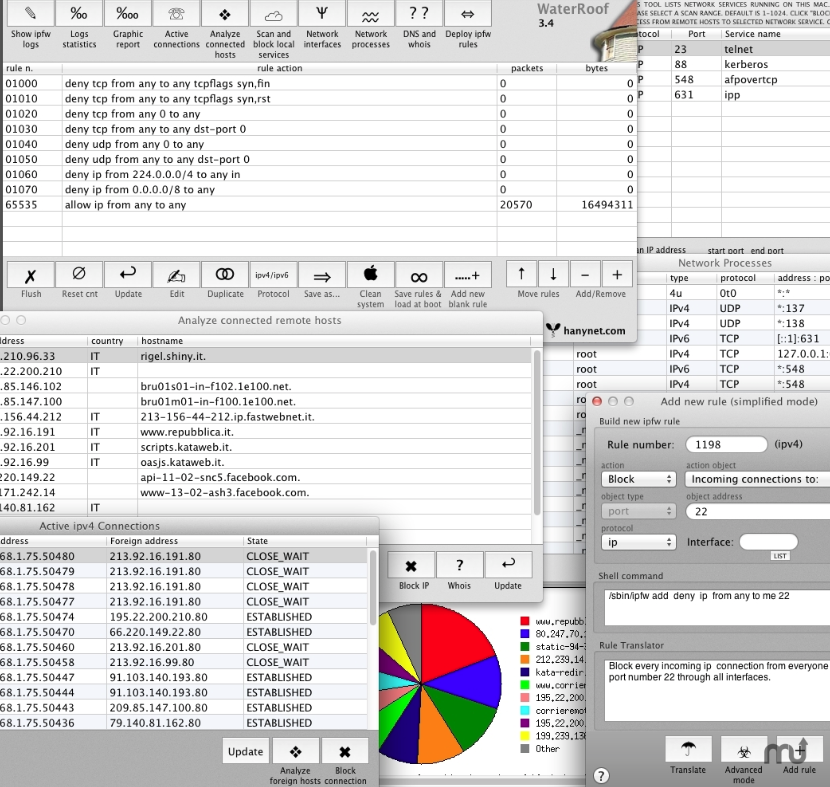The width and height of the screenshot is (830, 787).
Task: Switch to Advanced mode
Action: click(x=744, y=749)
